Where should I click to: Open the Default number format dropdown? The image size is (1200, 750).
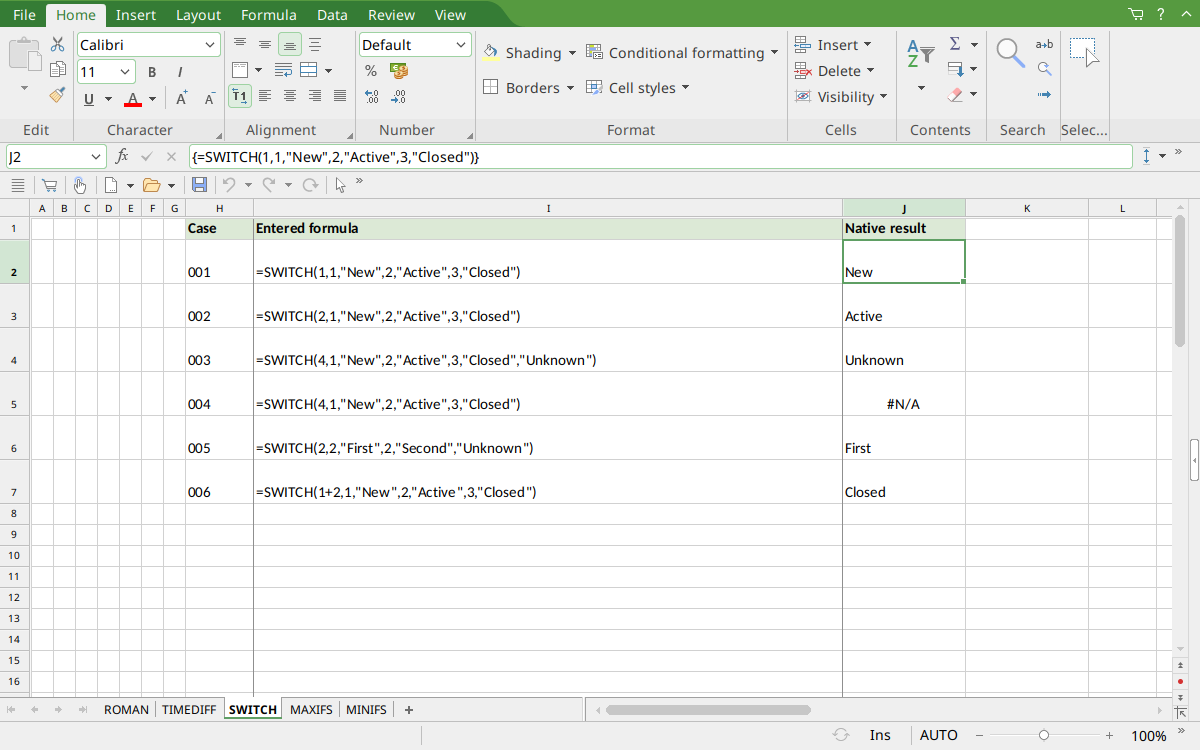click(x=461, y=45)
